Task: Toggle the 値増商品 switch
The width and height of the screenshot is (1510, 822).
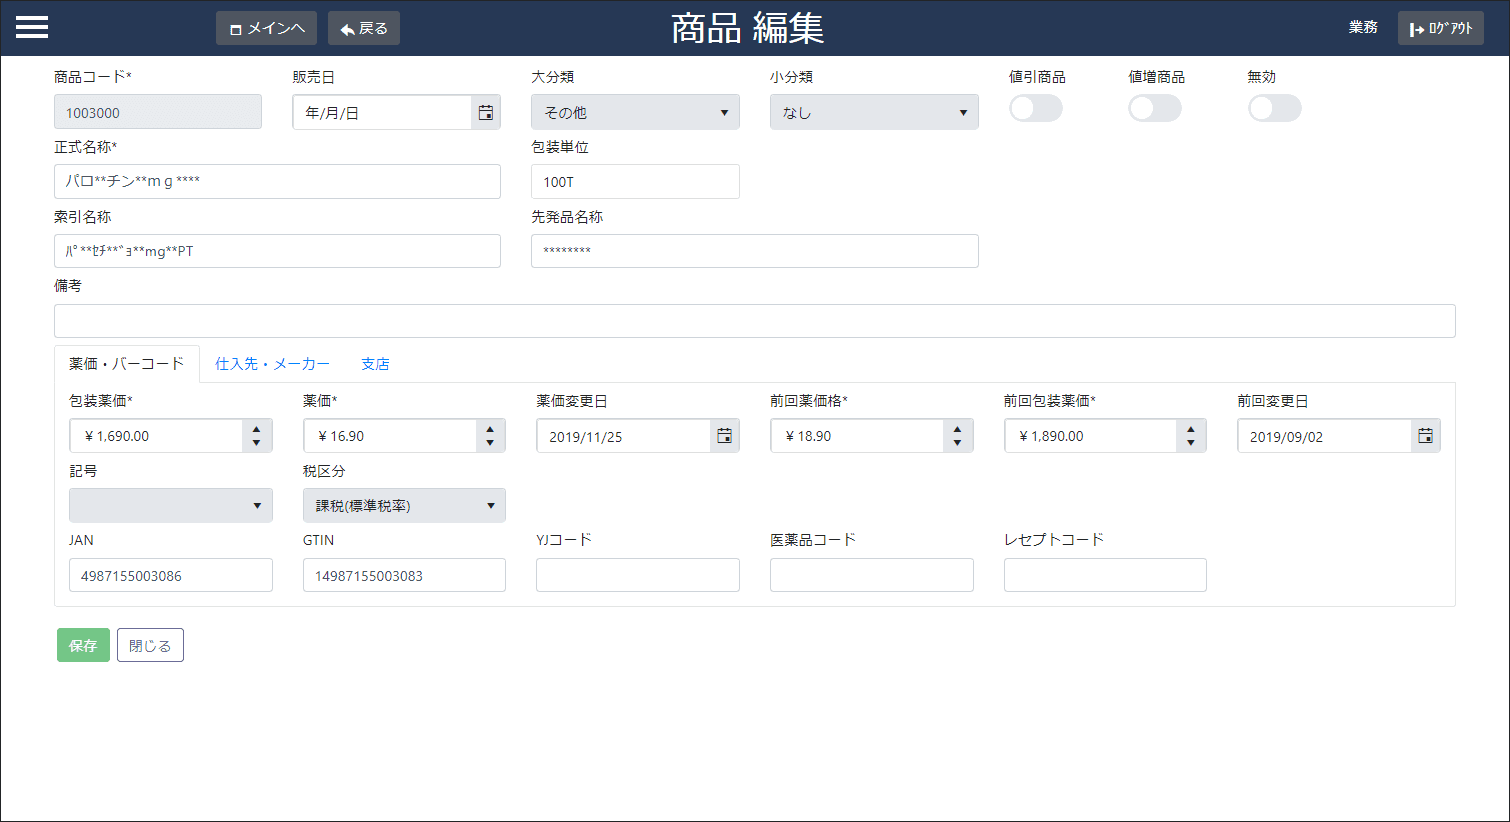Action: [1155, 108]
